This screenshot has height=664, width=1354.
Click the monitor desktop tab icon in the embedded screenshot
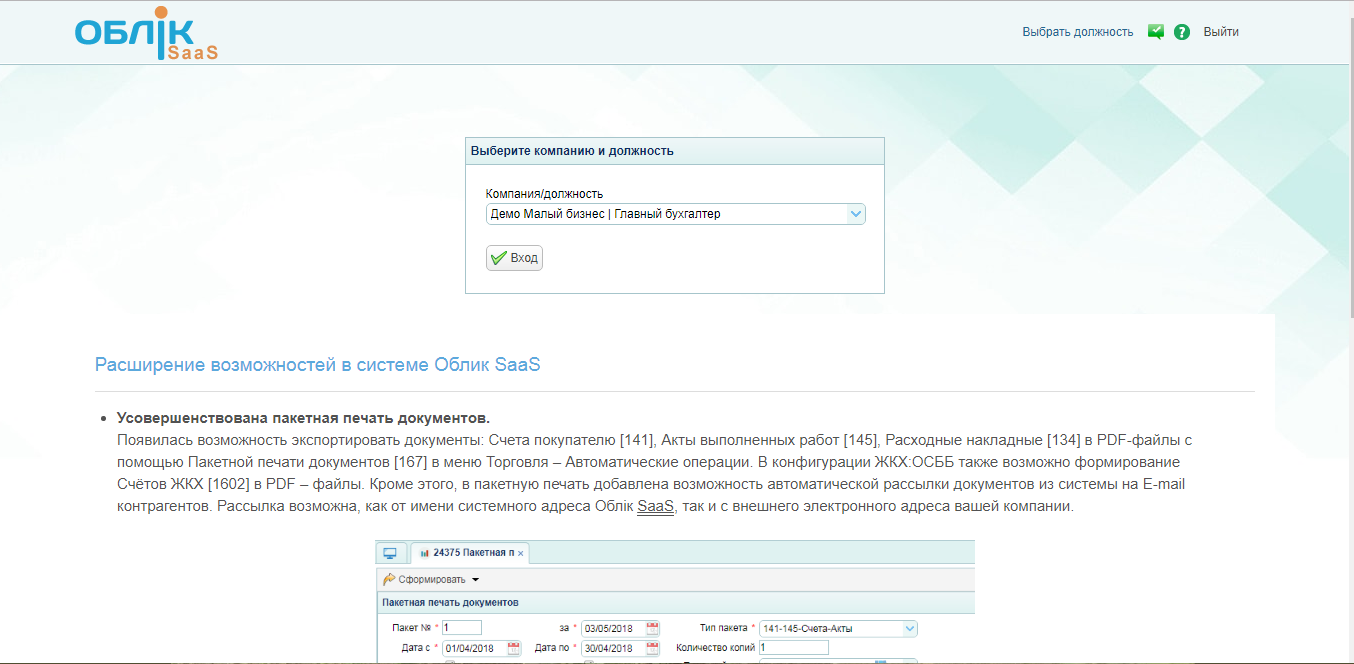(390, 553)
